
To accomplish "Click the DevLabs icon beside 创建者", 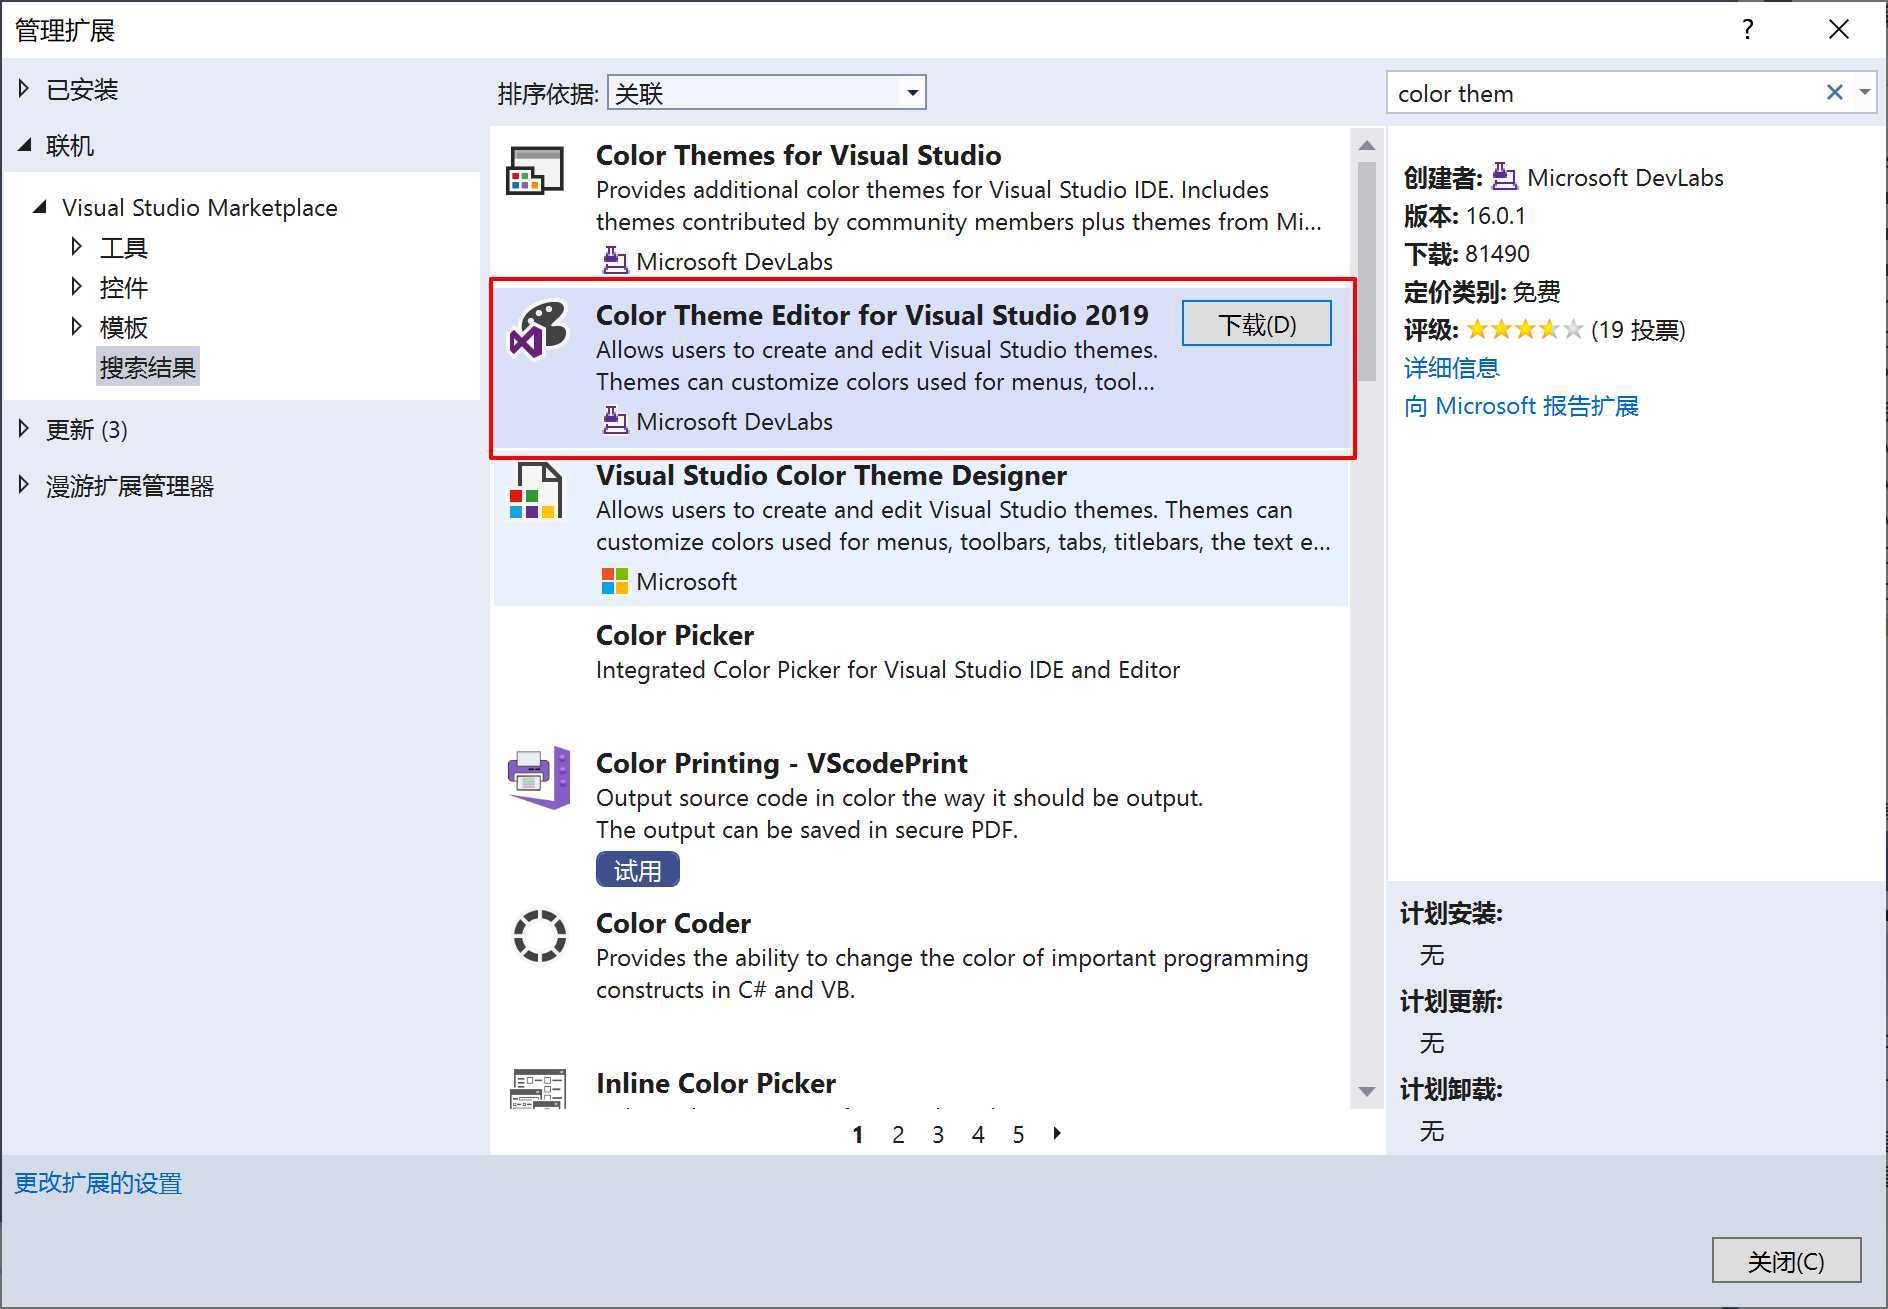I will coord(1504,177).
